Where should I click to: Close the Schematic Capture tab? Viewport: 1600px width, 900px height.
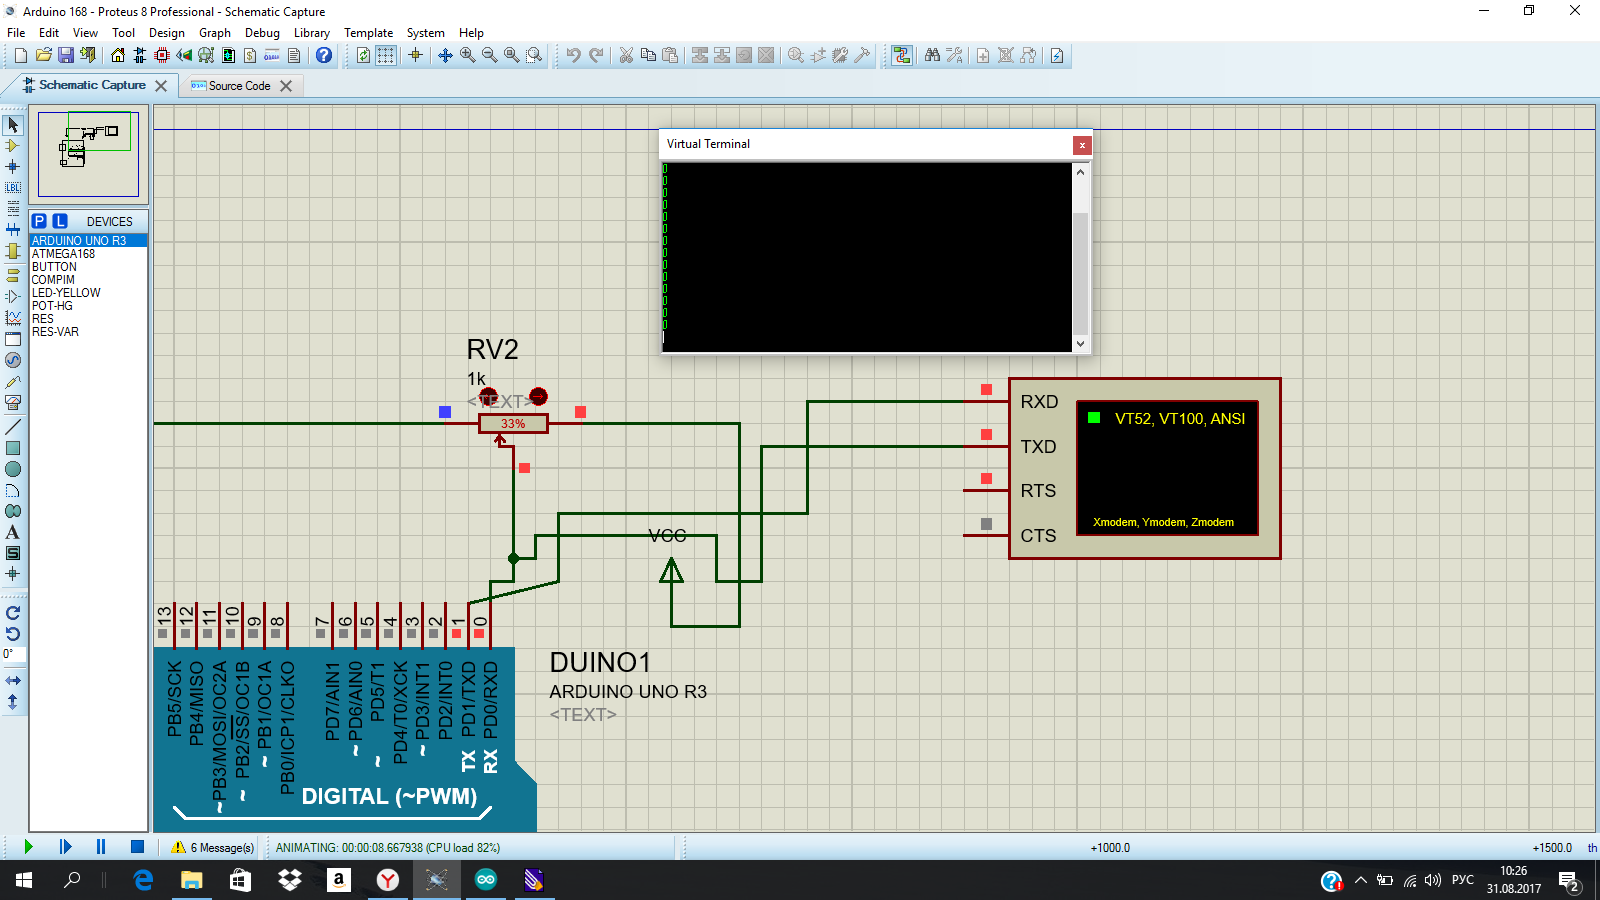tap(161, 86)
